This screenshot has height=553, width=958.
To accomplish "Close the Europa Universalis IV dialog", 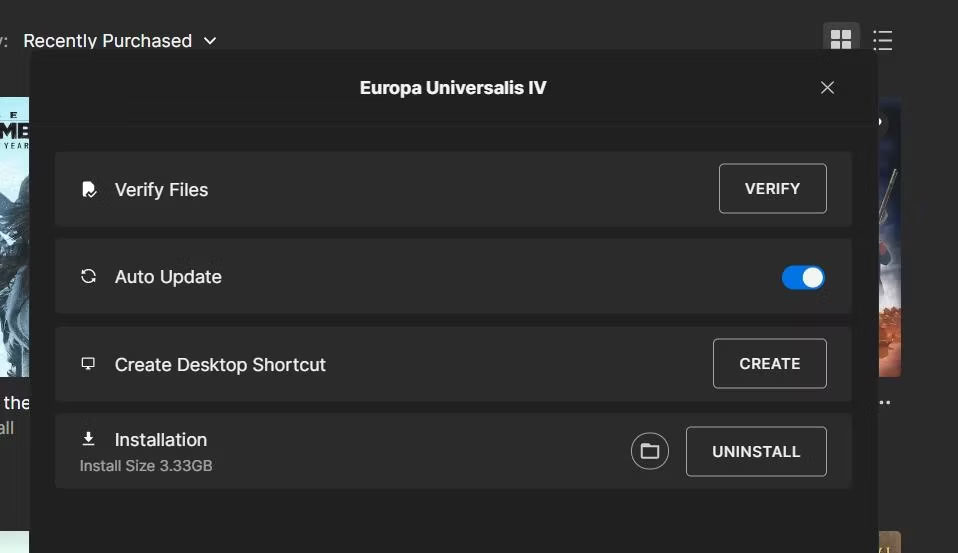I will pos(827,88).
